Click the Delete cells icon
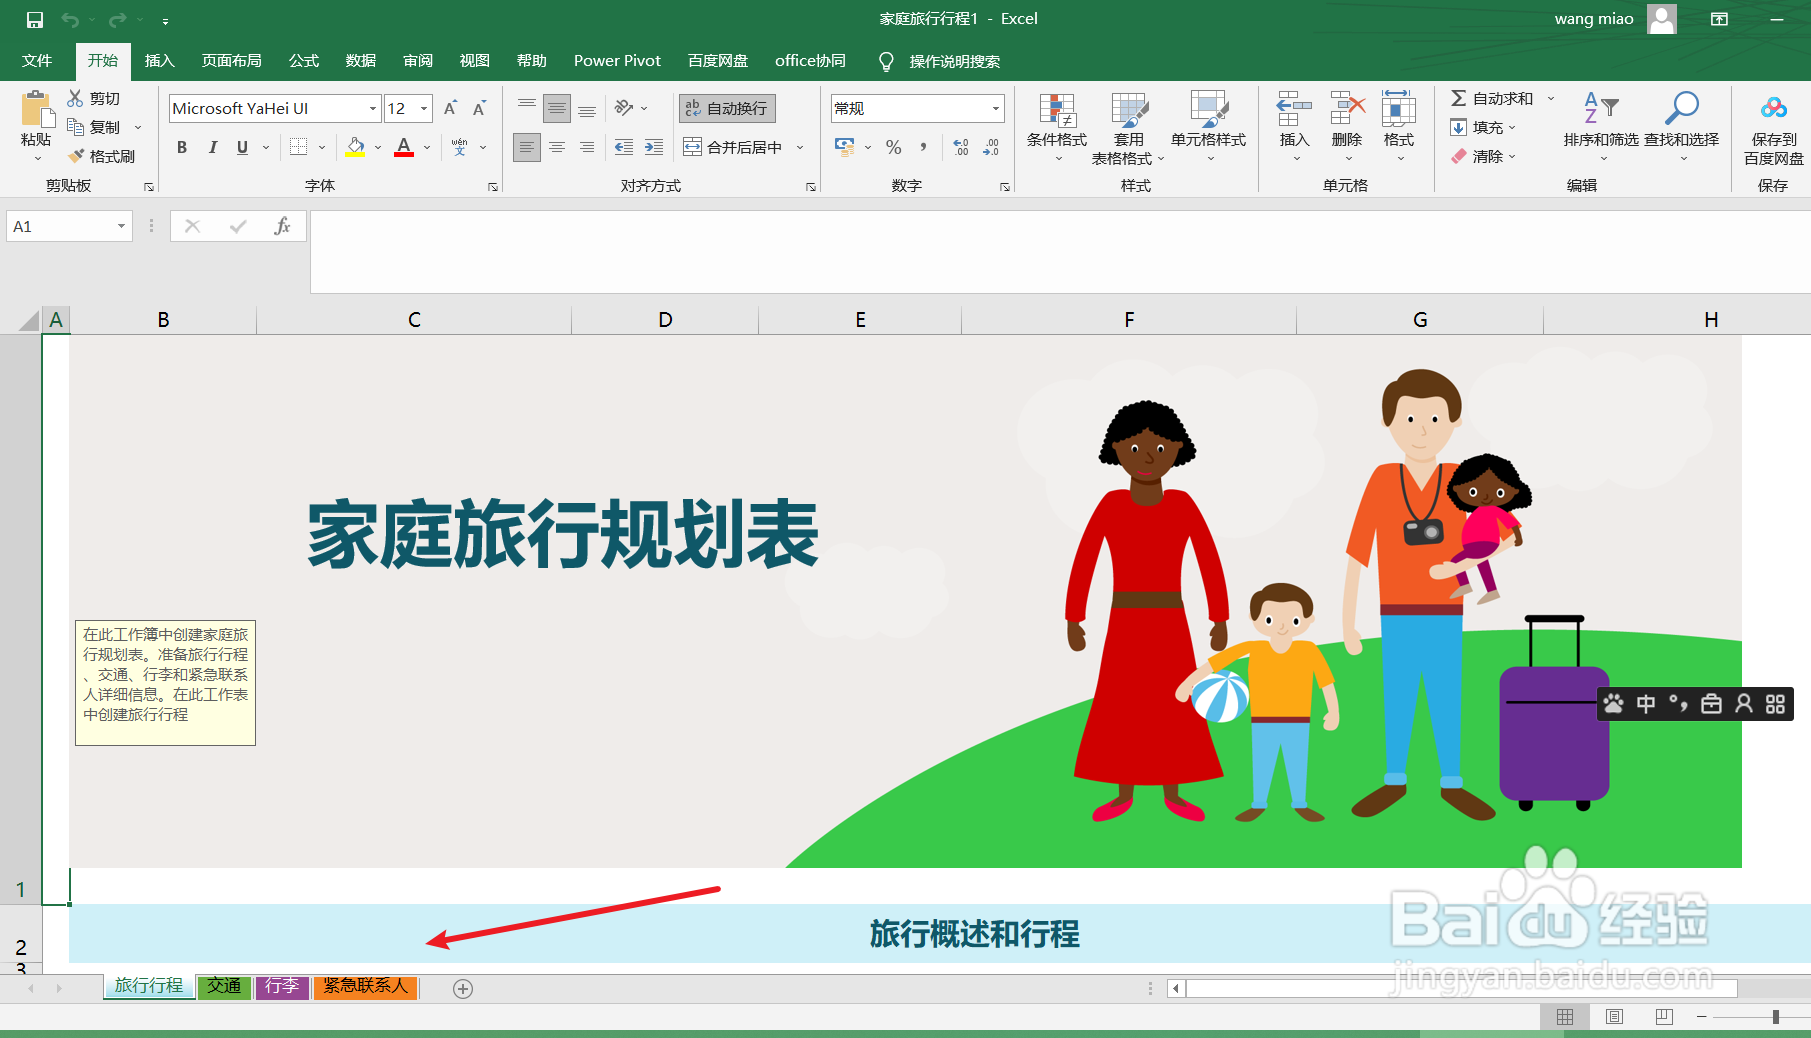The image size is (1811, 1038). pyautogui.click(x=1347, y=108)
